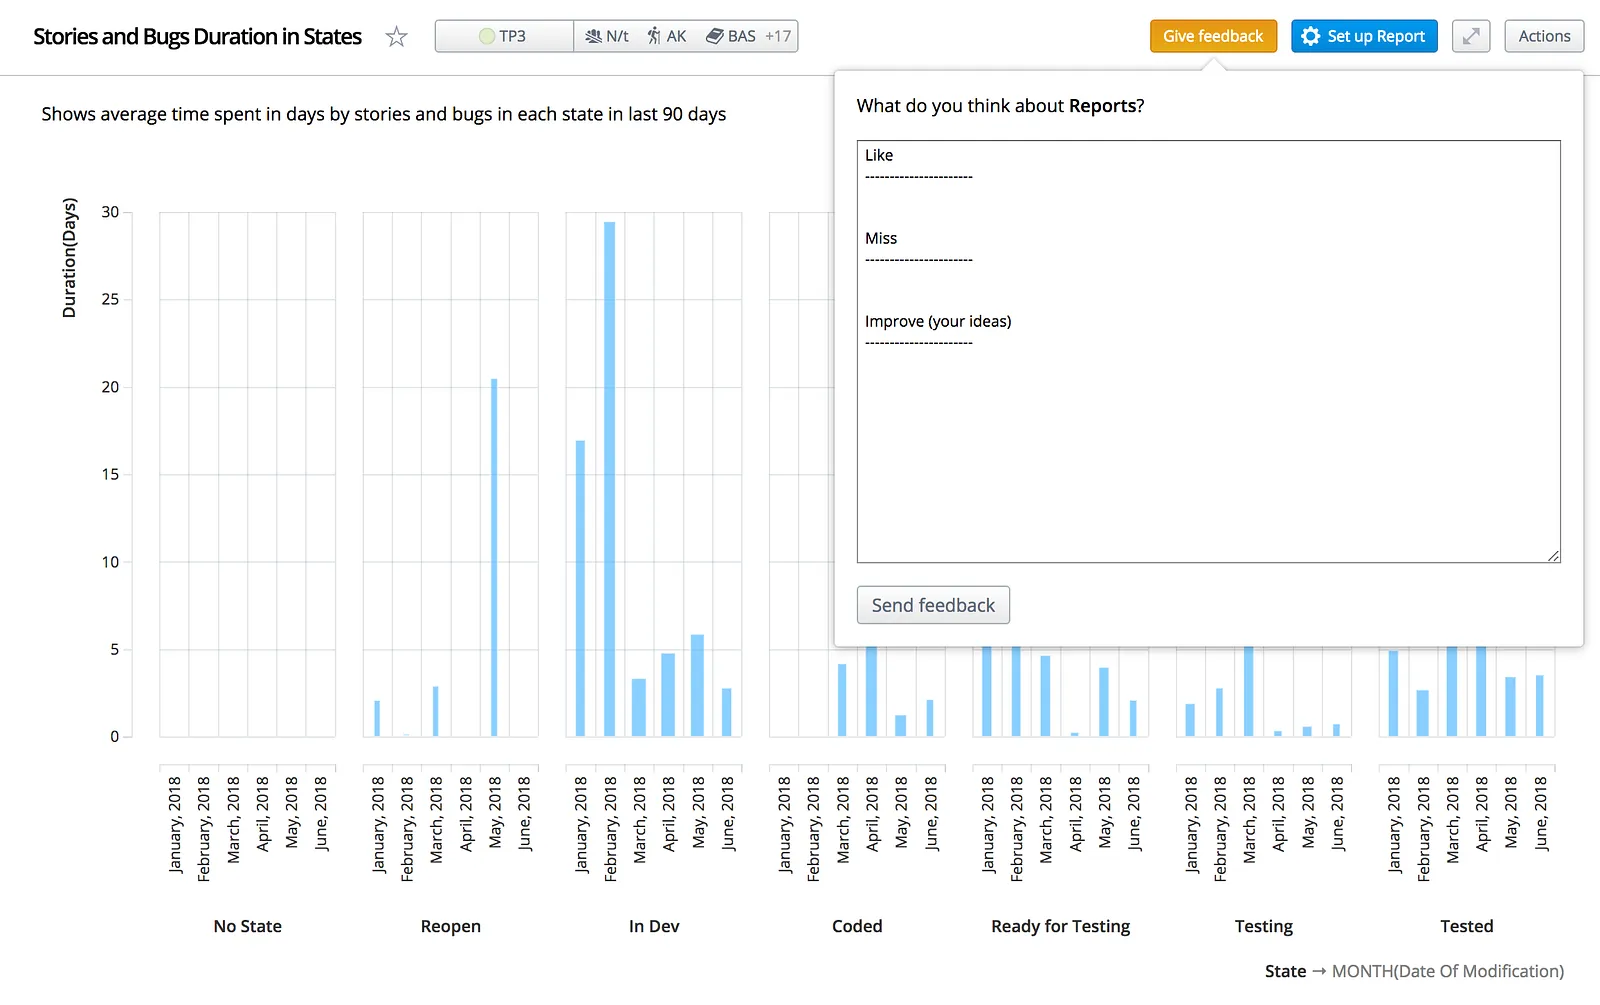Open the Actions menu
Screen dimensions: 1600x1005
point(1544,36)
